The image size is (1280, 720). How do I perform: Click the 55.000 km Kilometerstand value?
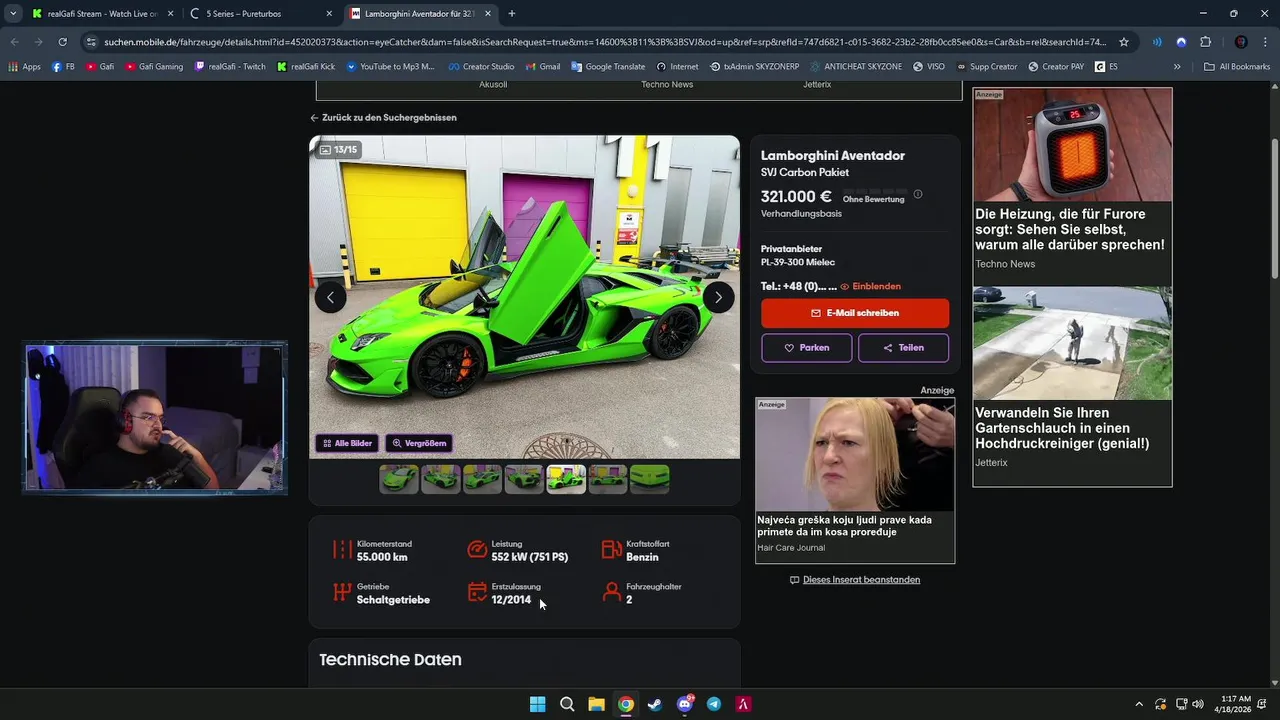point(382,557)
